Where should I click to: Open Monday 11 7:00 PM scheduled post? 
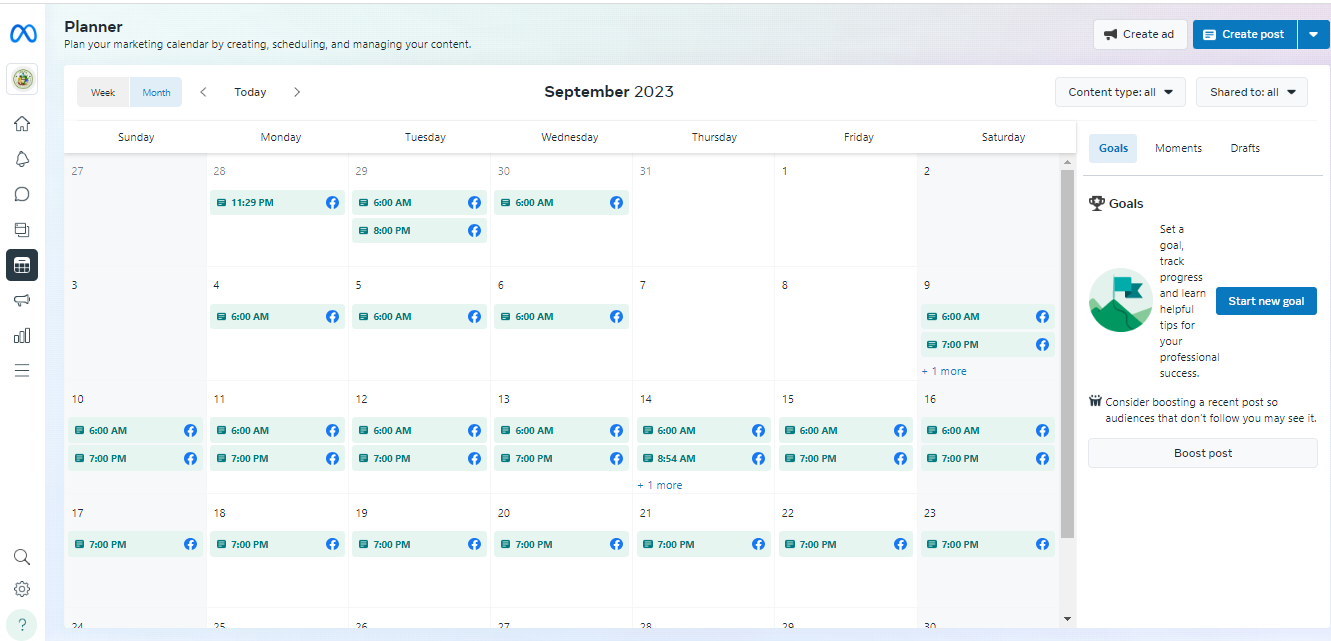[x=277, y=458]
